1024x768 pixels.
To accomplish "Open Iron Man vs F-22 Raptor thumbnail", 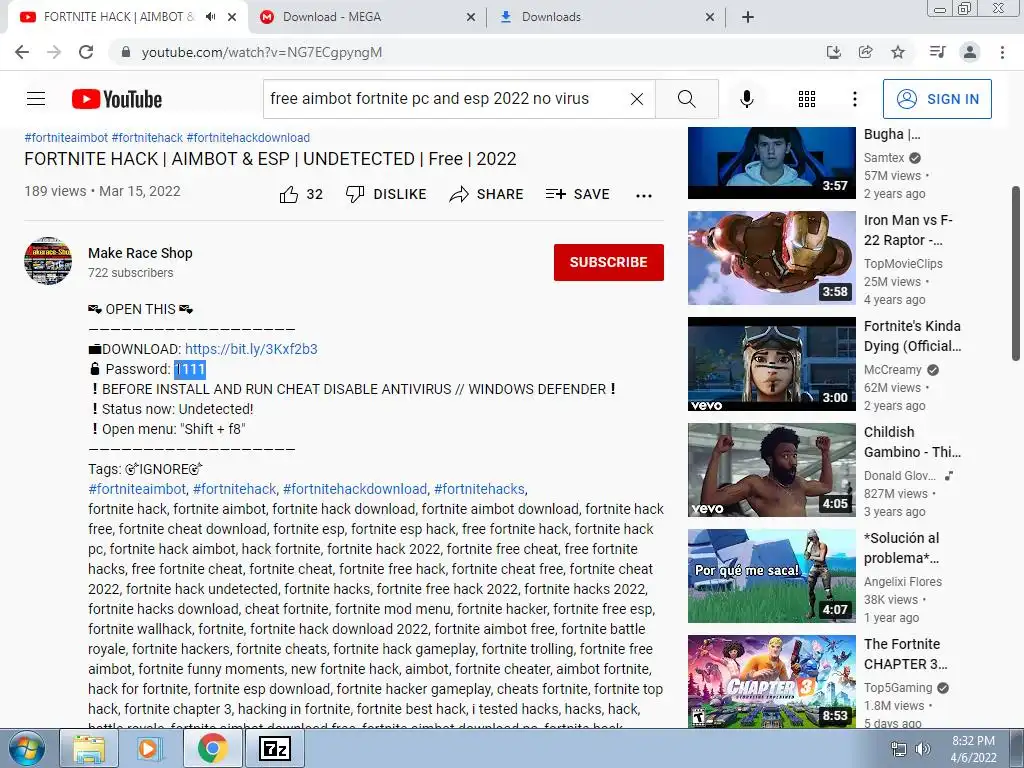I will [771, 258].
